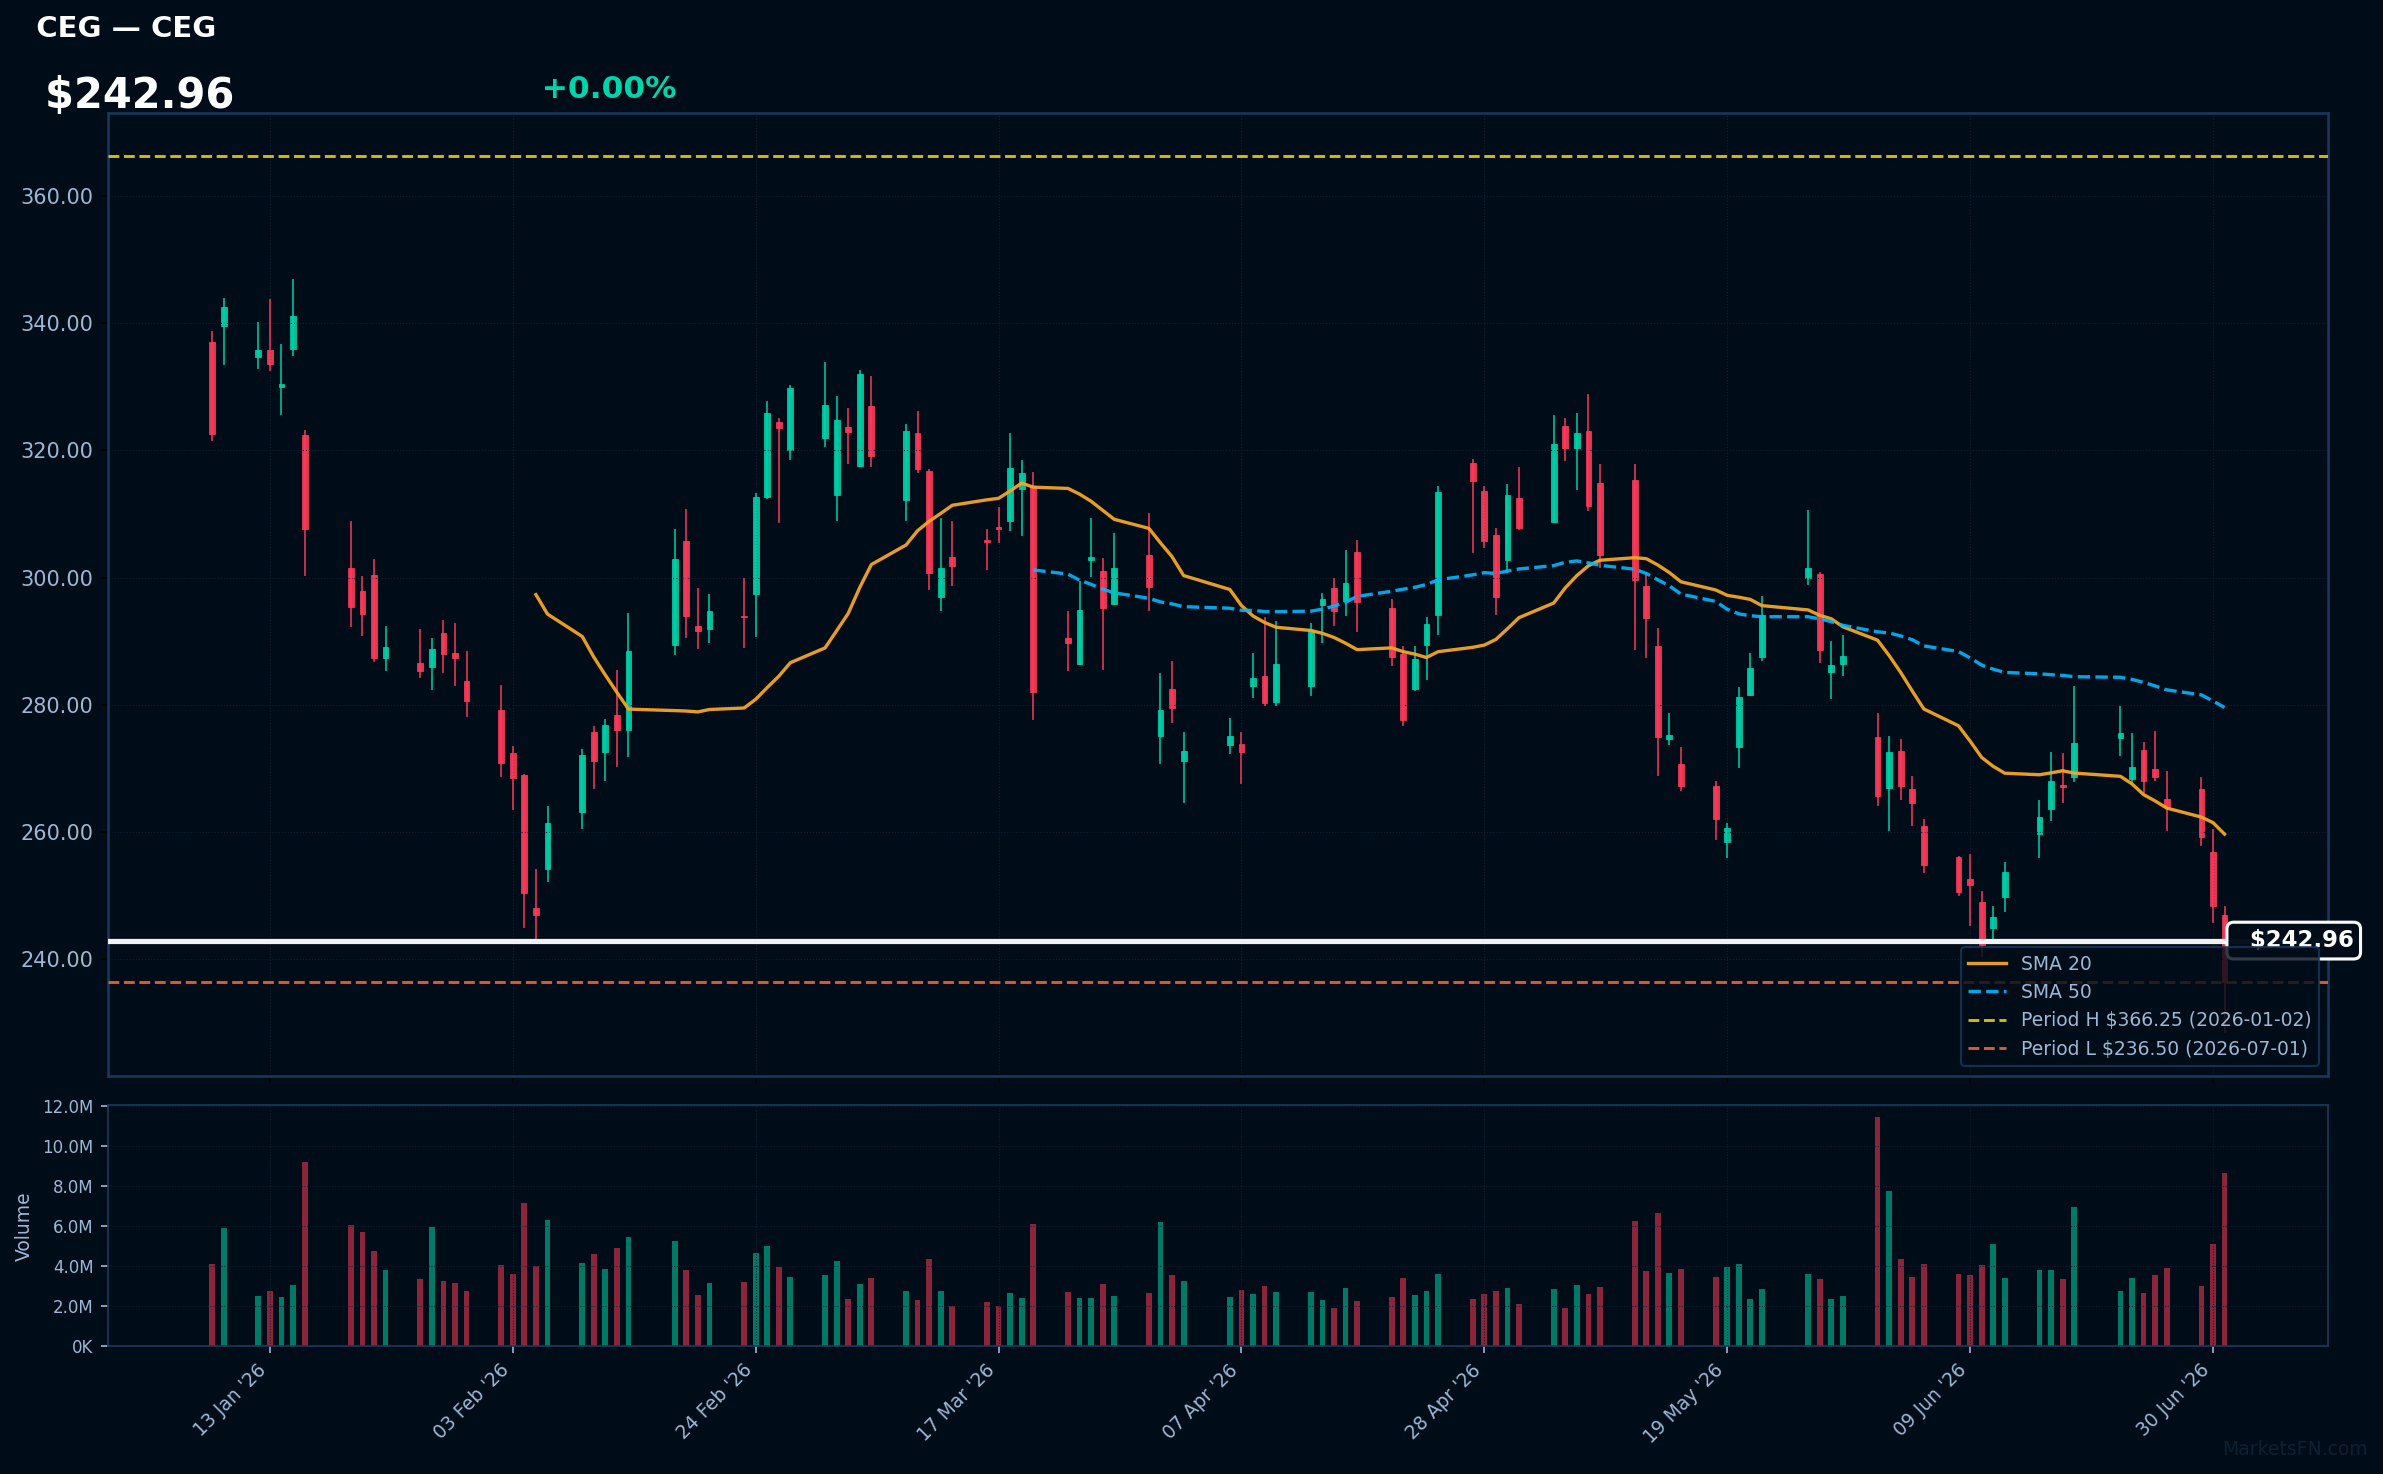The height and width of the screenshot is (1474, 2383).
Task: Click the 09 Jun '26 date label
Action: [1929, 1400]
